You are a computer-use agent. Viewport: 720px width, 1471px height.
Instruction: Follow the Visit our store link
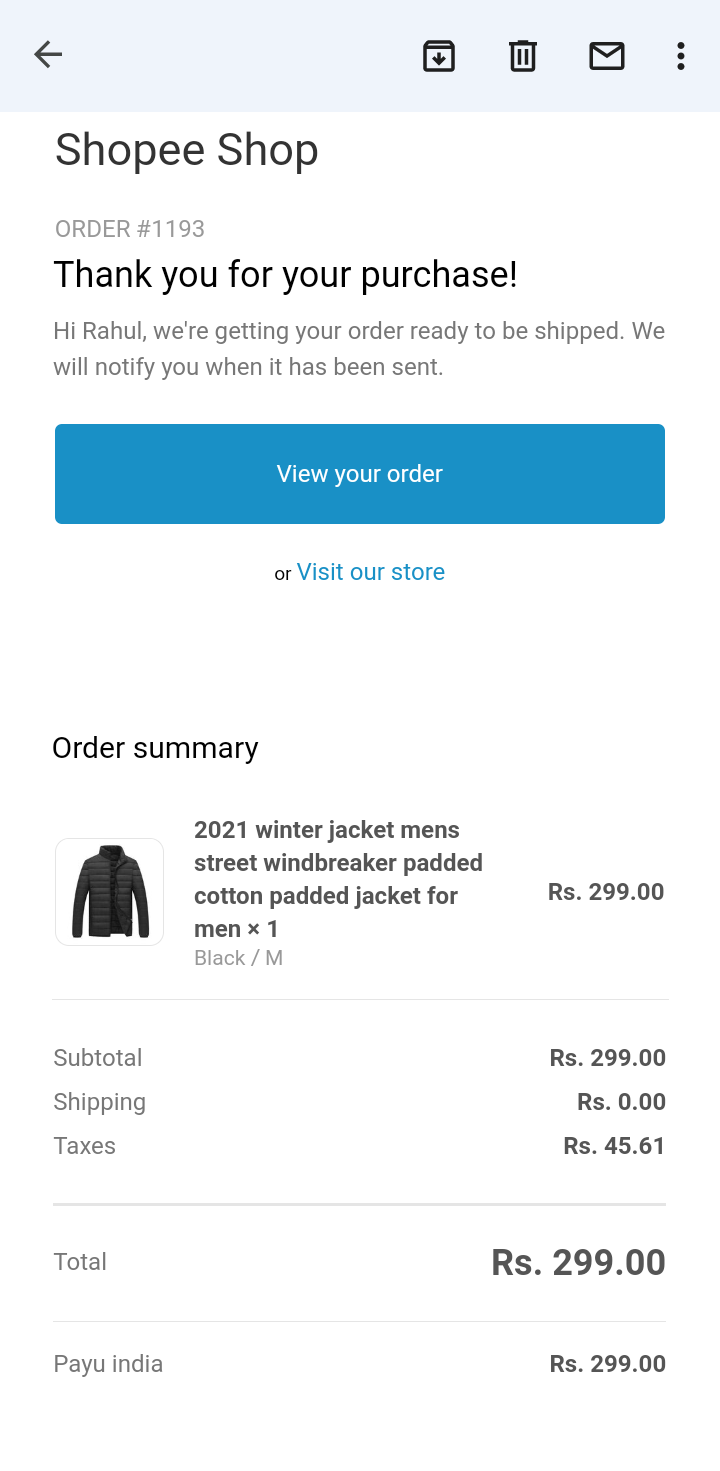click(370, 572)
